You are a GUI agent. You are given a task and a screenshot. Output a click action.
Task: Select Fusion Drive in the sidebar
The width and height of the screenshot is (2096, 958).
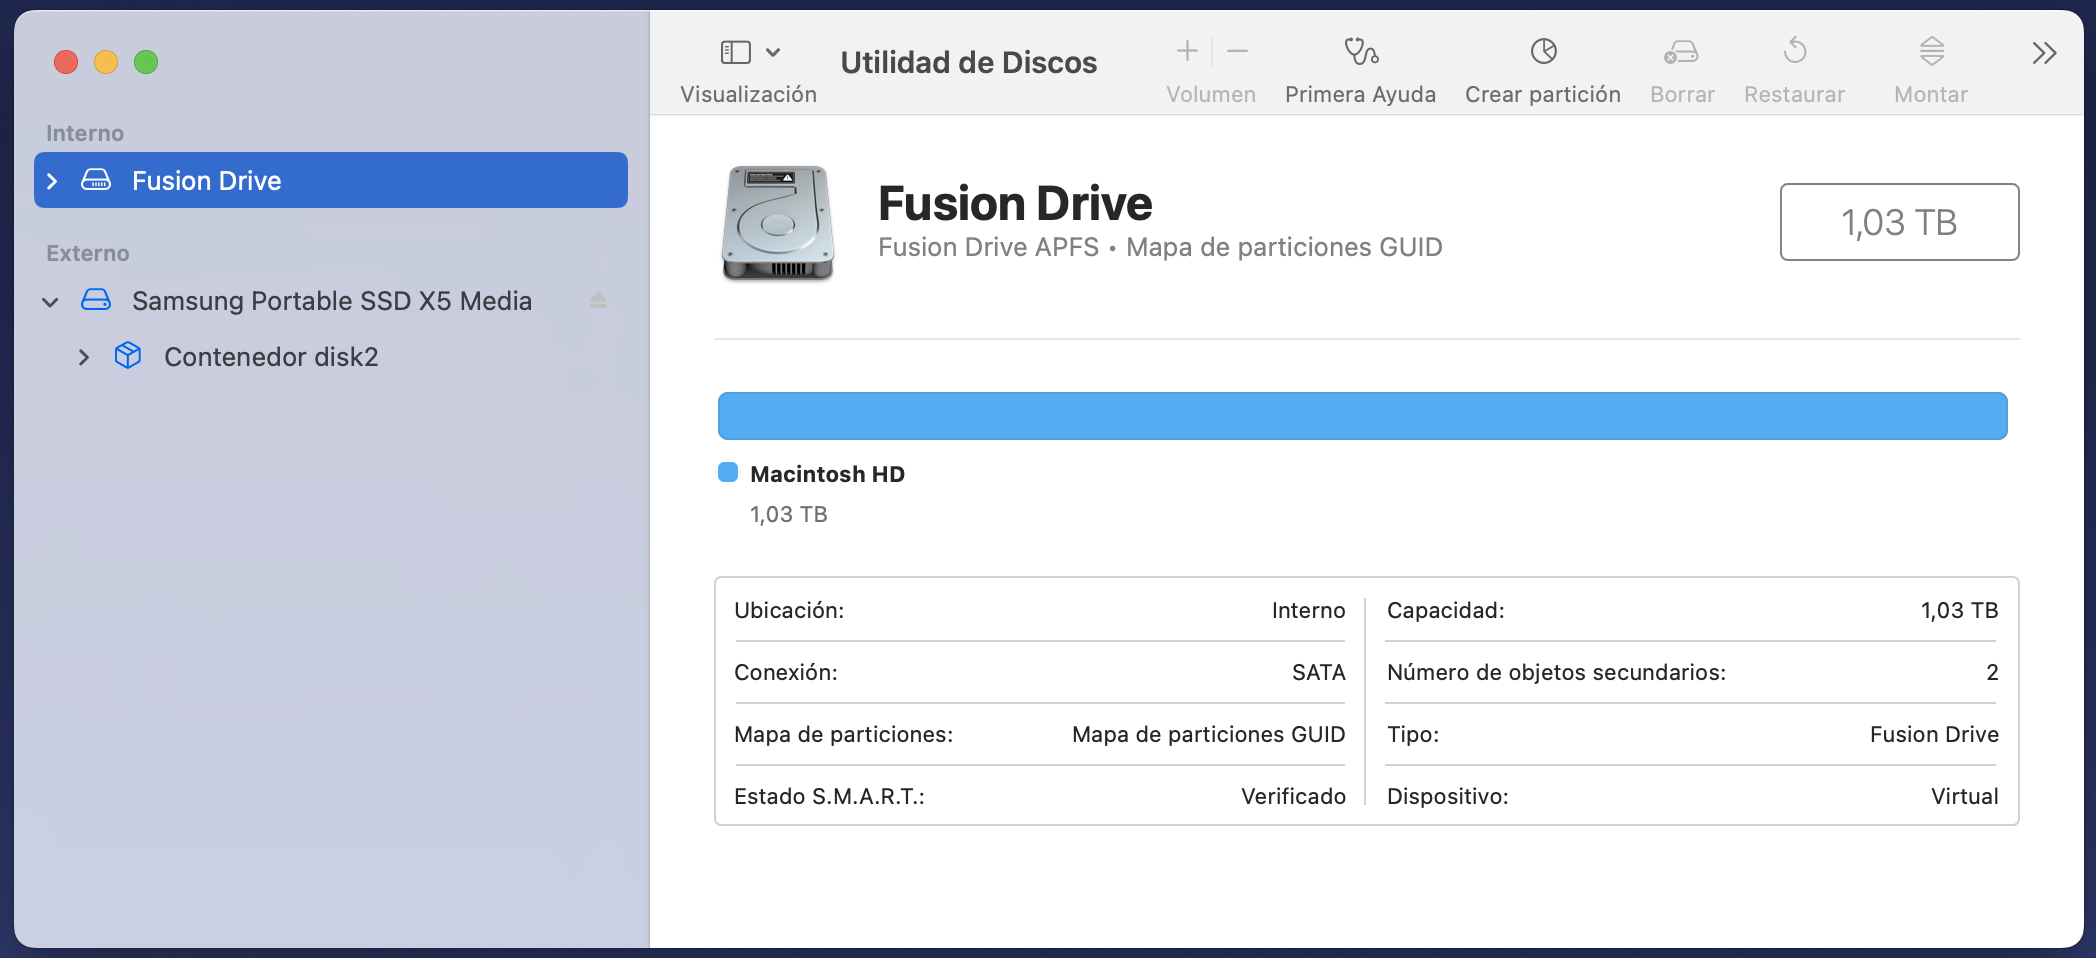[331, 180]
